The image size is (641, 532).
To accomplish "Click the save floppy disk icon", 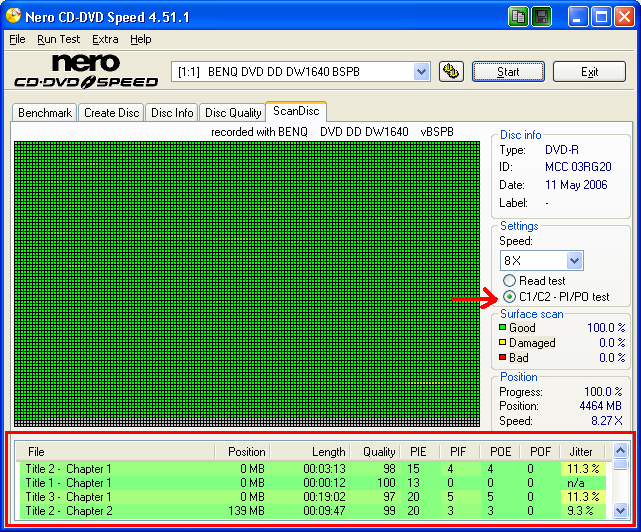I will [541, 17].
